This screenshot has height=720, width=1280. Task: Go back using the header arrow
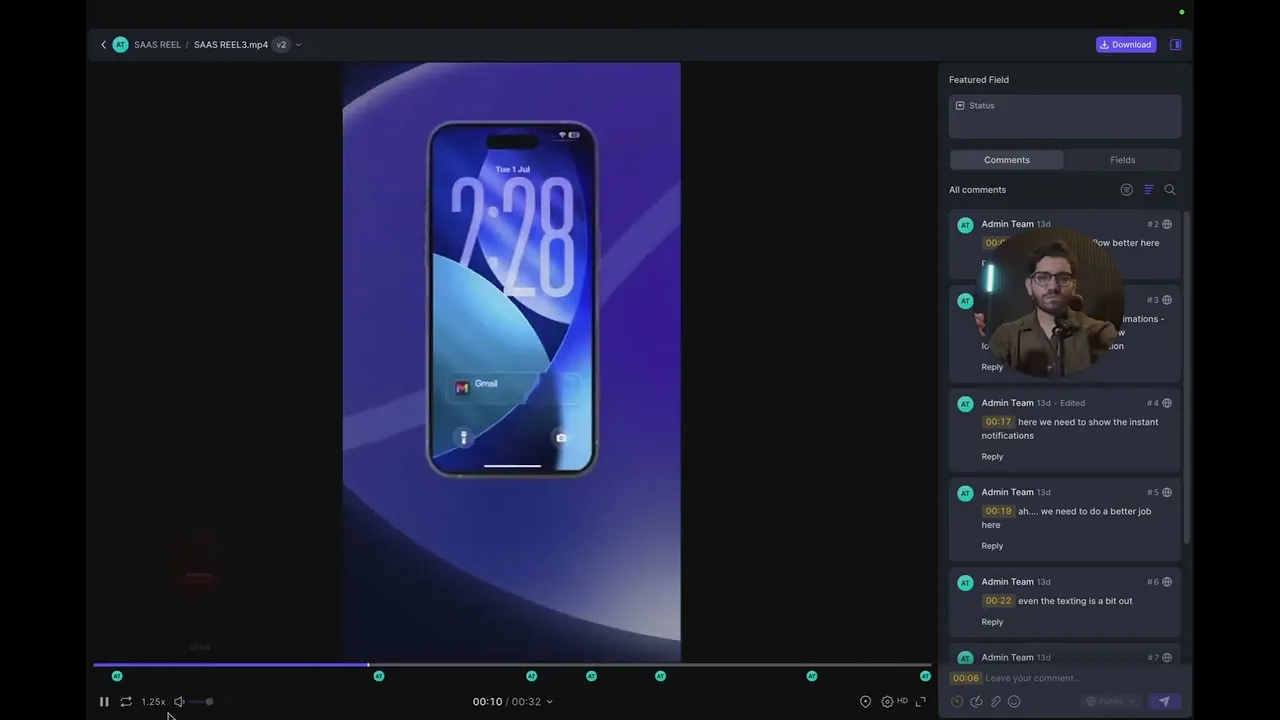tap(103, 44)
